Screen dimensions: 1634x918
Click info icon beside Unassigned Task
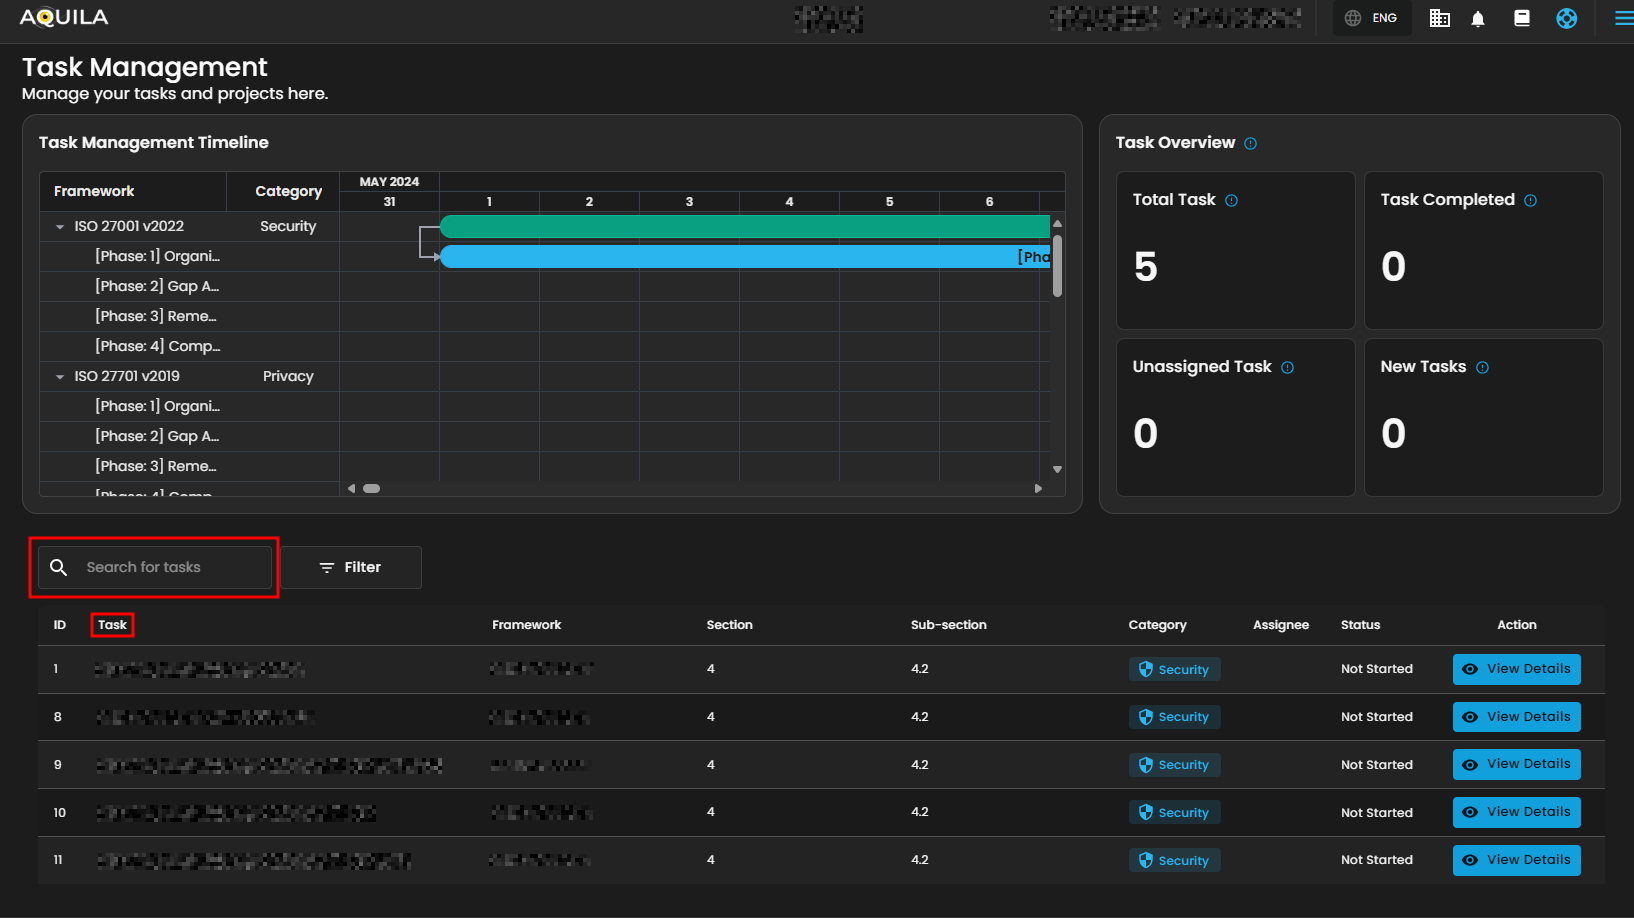click(x=1287, y=368)
